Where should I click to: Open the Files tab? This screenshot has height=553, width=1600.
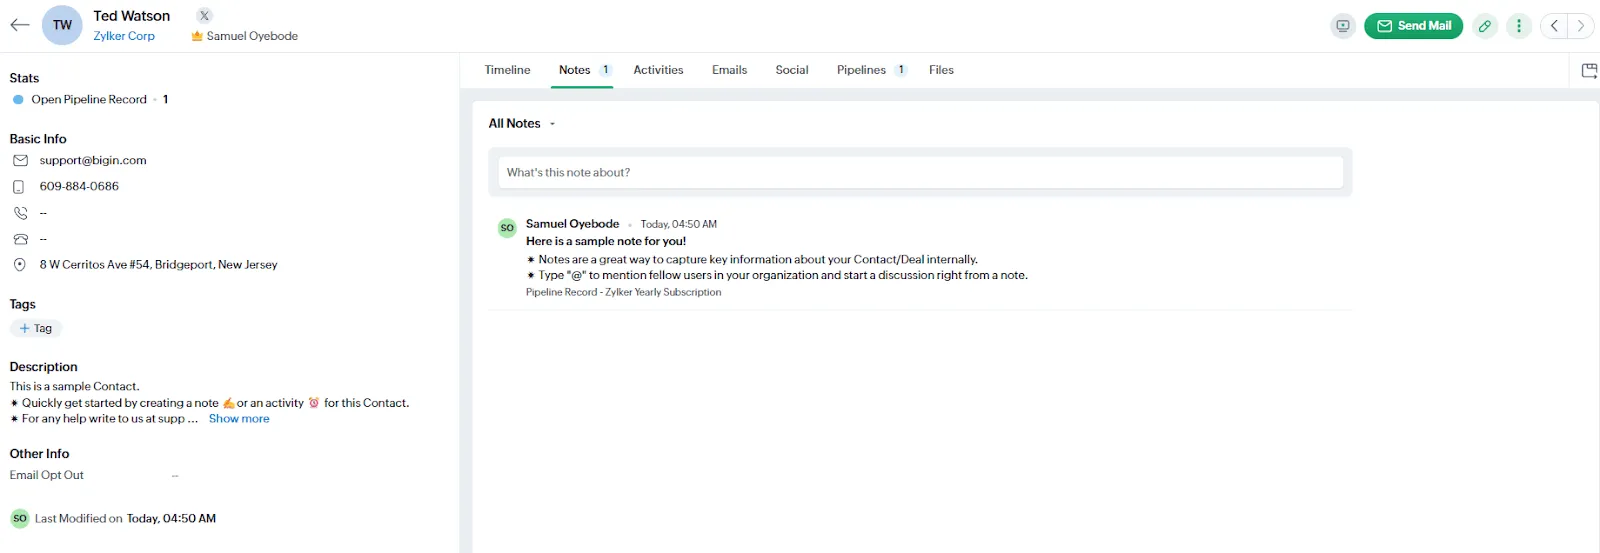coord(941,70)
